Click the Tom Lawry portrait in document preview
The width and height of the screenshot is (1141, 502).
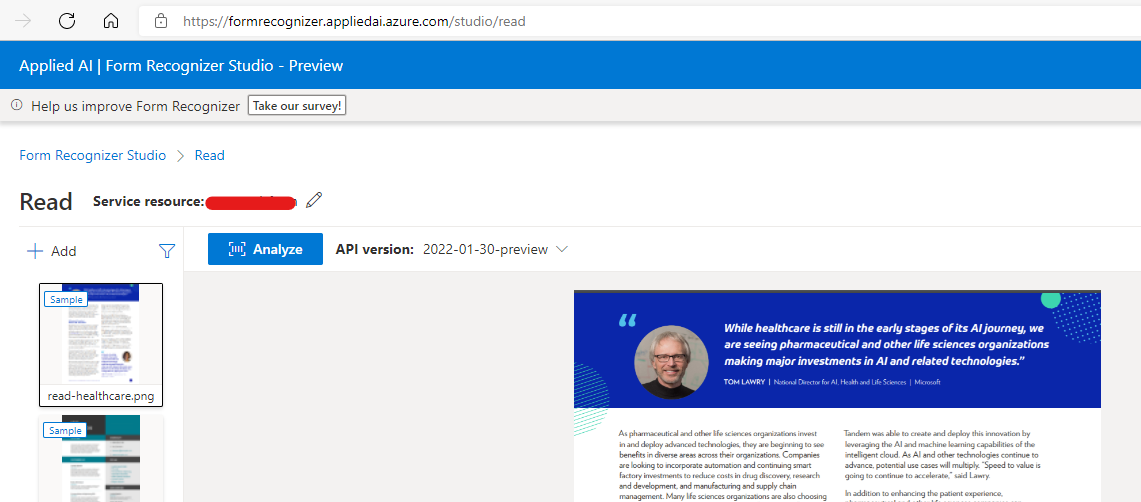point(671,362)
